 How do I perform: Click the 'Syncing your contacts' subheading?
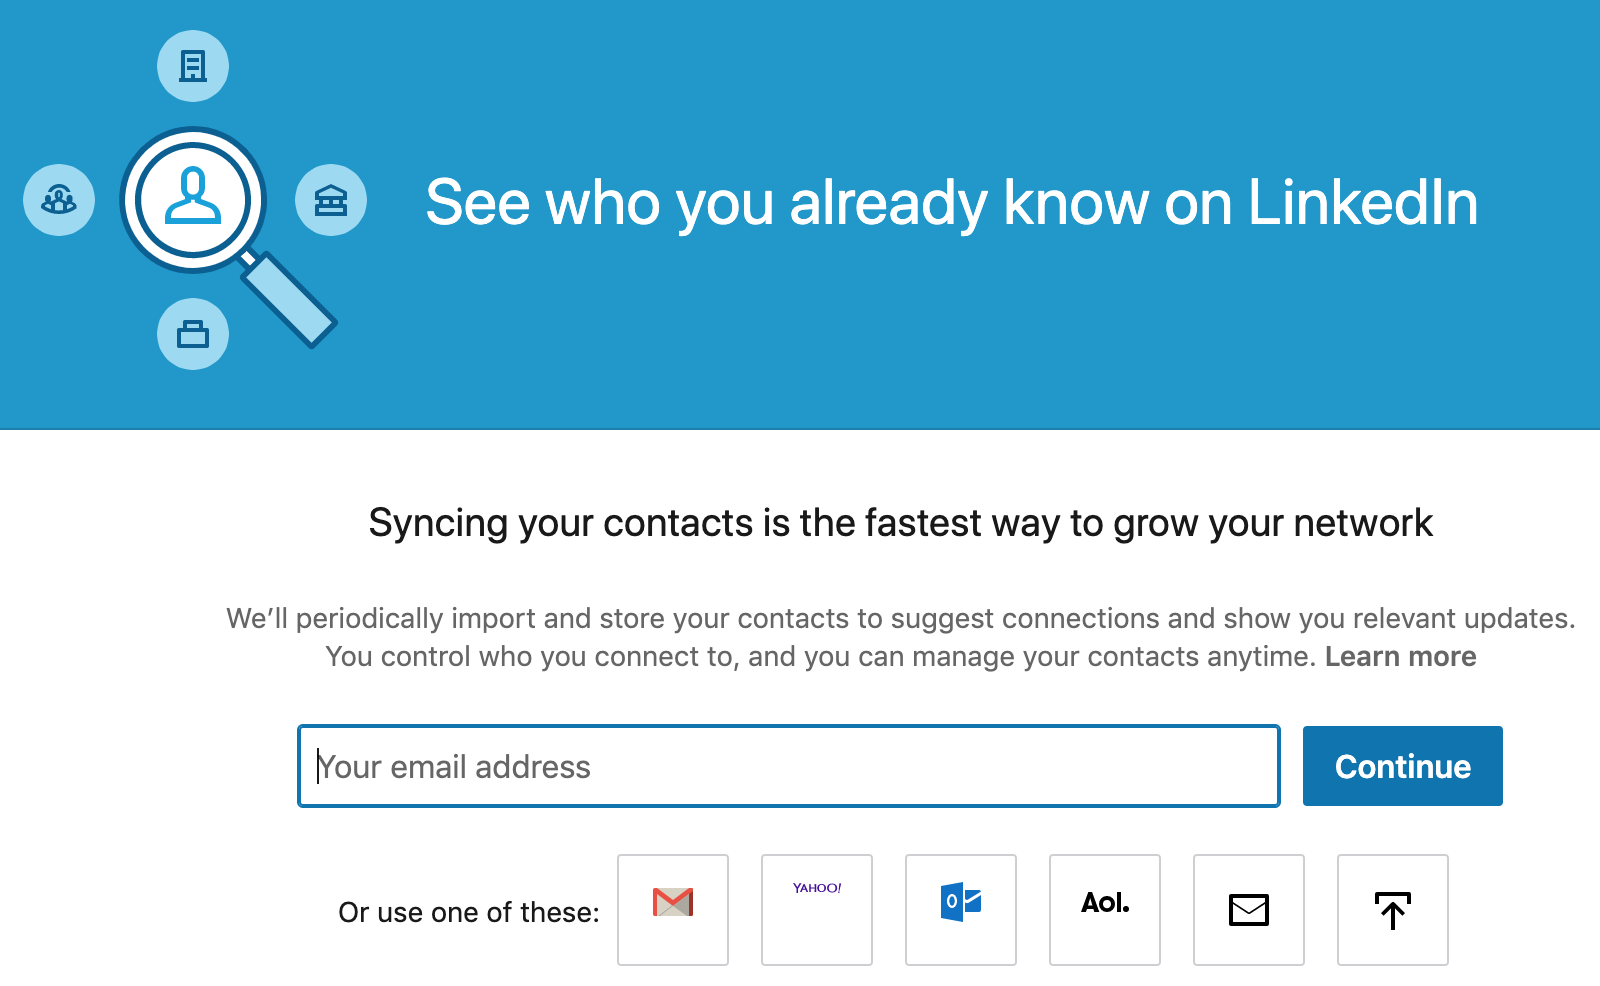[900, 523]
